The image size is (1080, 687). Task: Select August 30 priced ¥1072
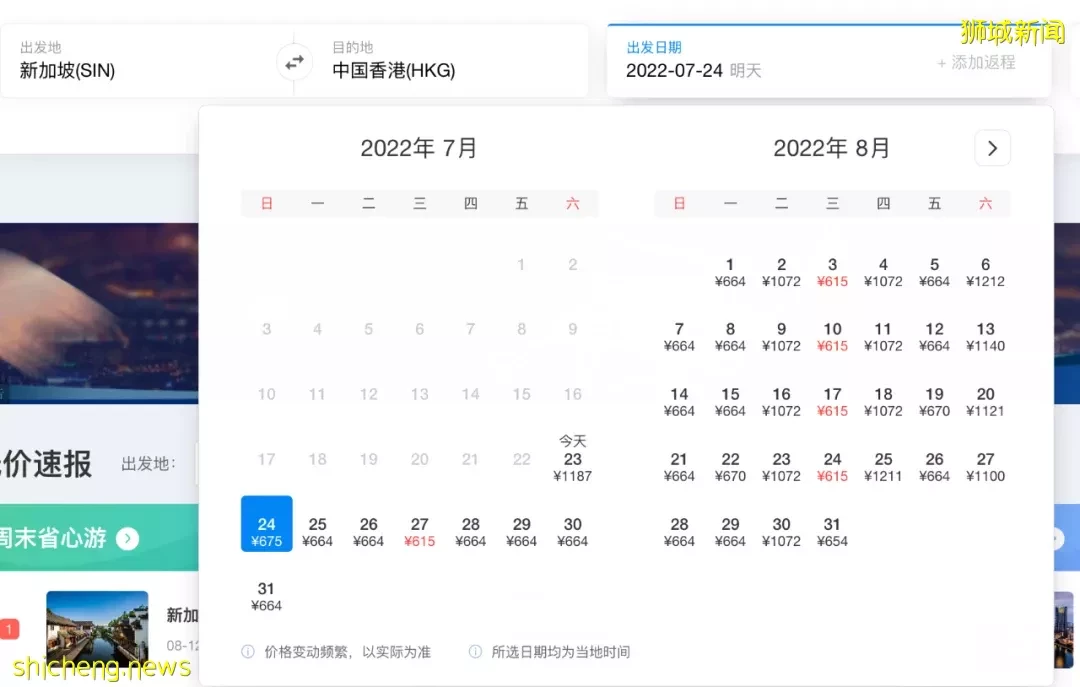tap(781, 532)
